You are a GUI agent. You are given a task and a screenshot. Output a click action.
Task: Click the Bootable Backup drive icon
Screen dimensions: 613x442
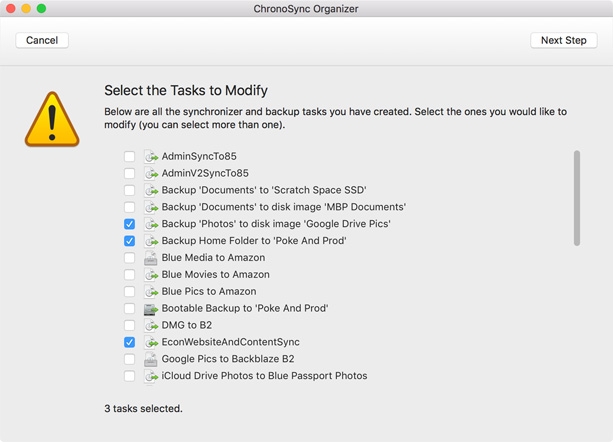pos(151,309)
